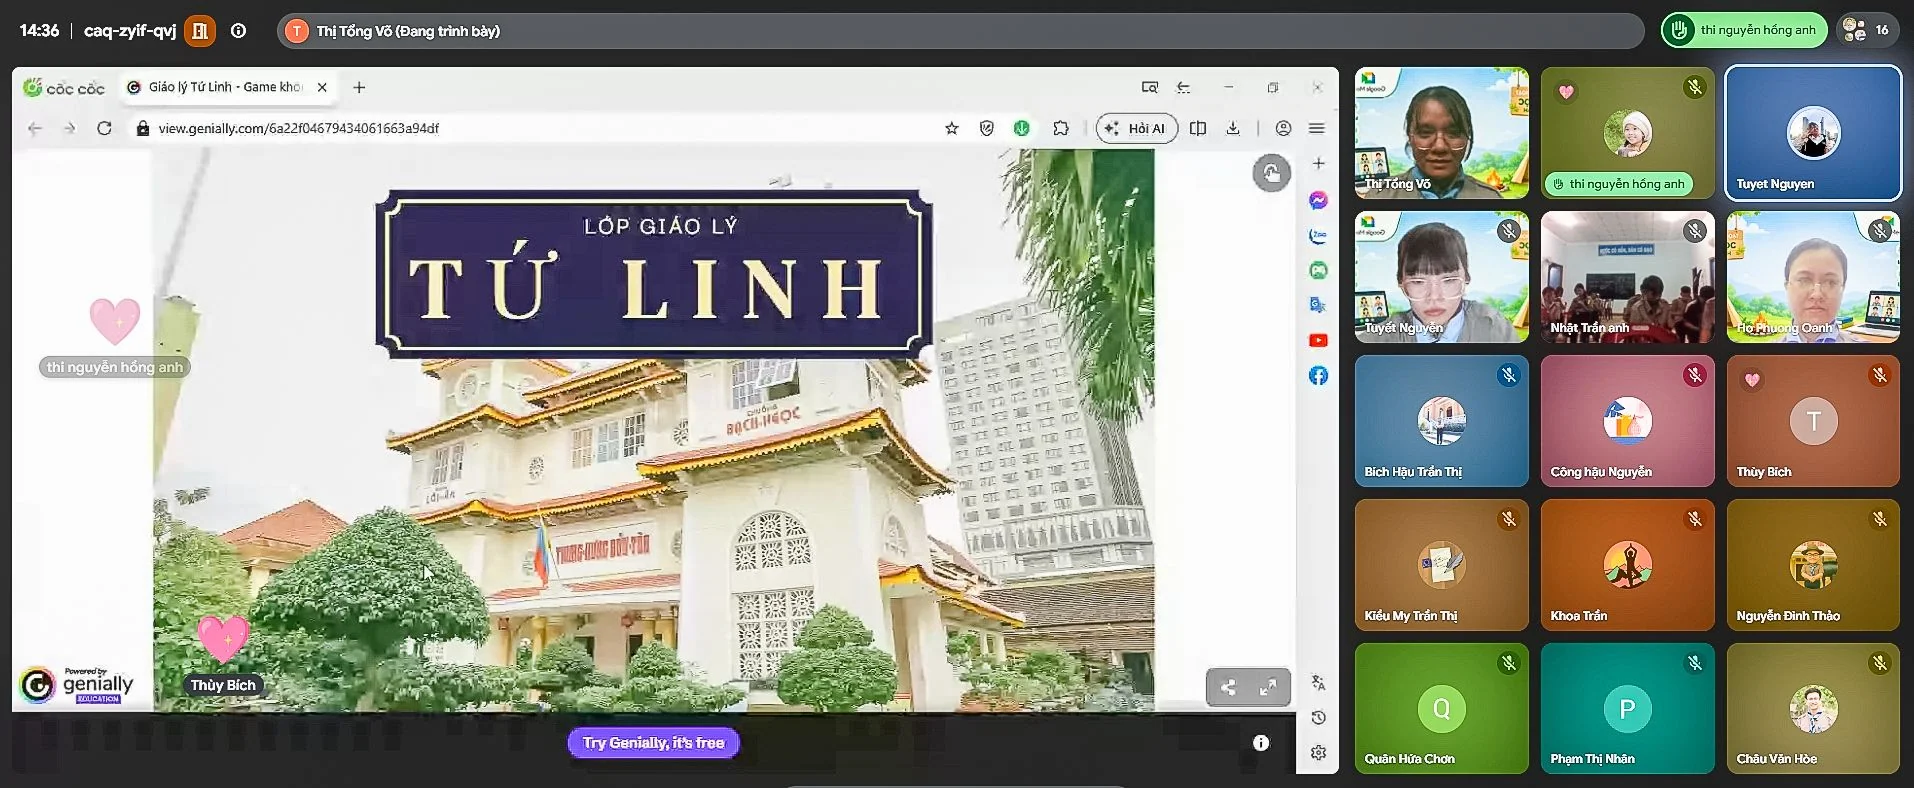Close the Giáo lý Tứ Linh tab

(322, 87)
